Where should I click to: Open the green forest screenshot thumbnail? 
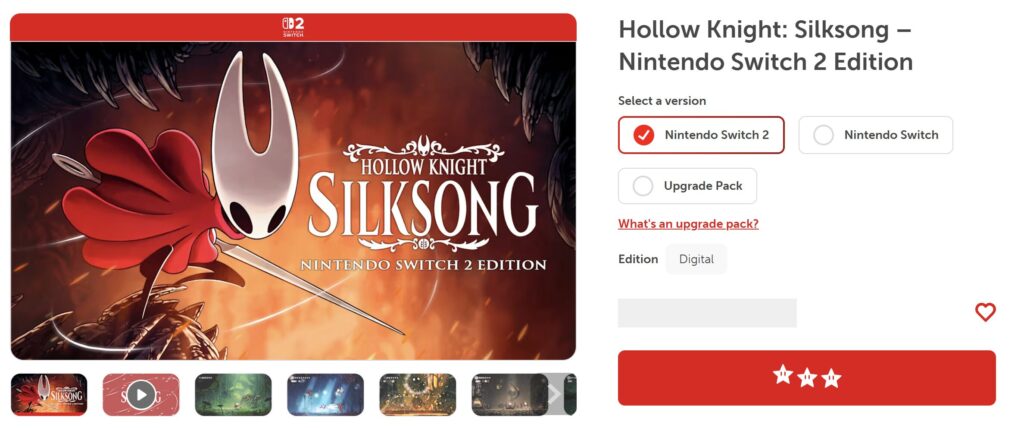233,395
